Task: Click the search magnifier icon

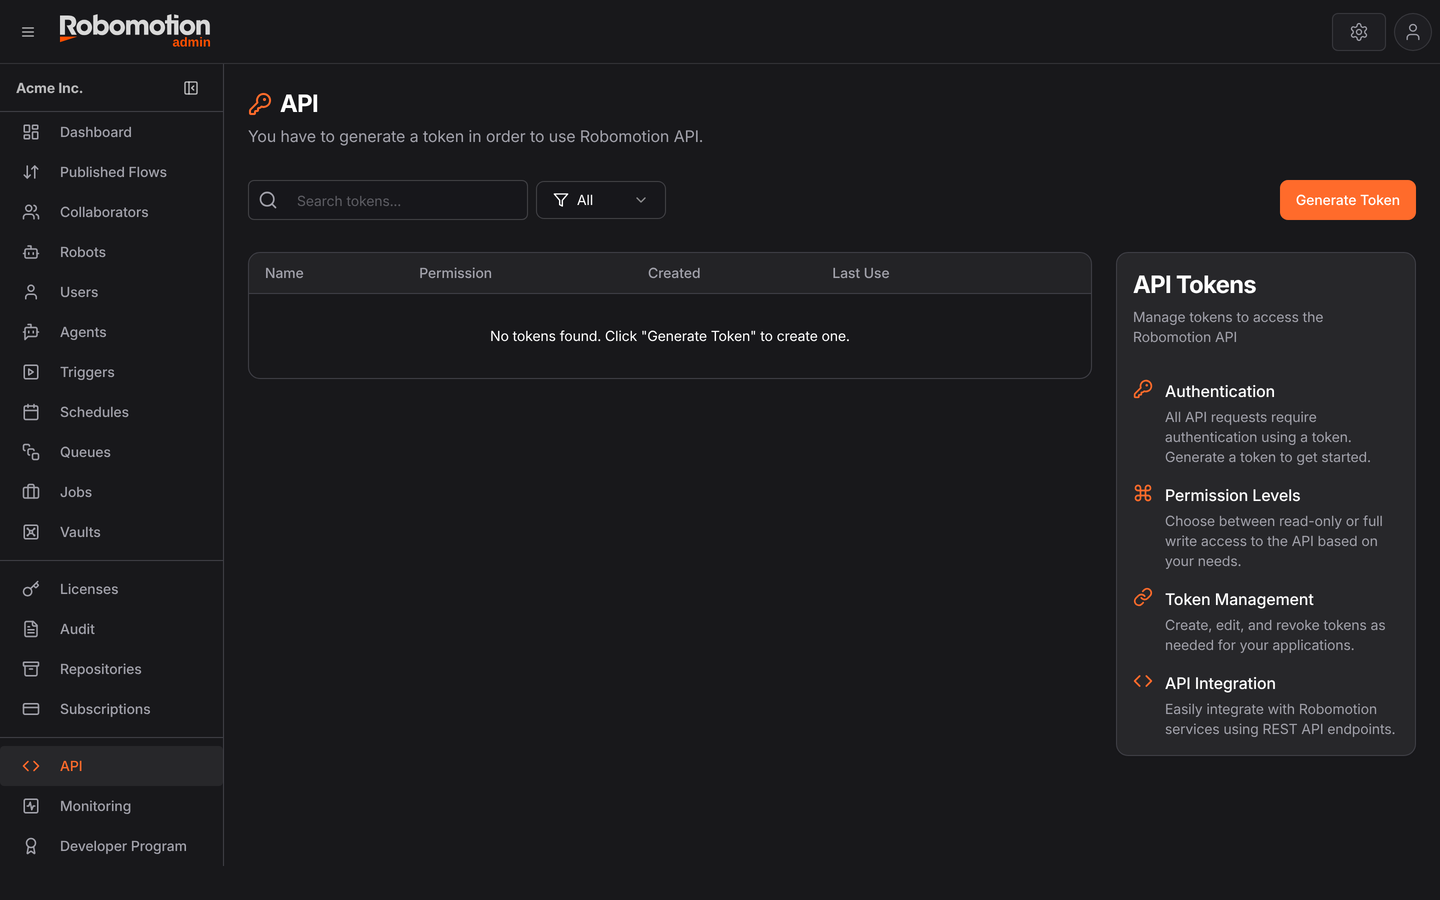Action: (268, 200)
